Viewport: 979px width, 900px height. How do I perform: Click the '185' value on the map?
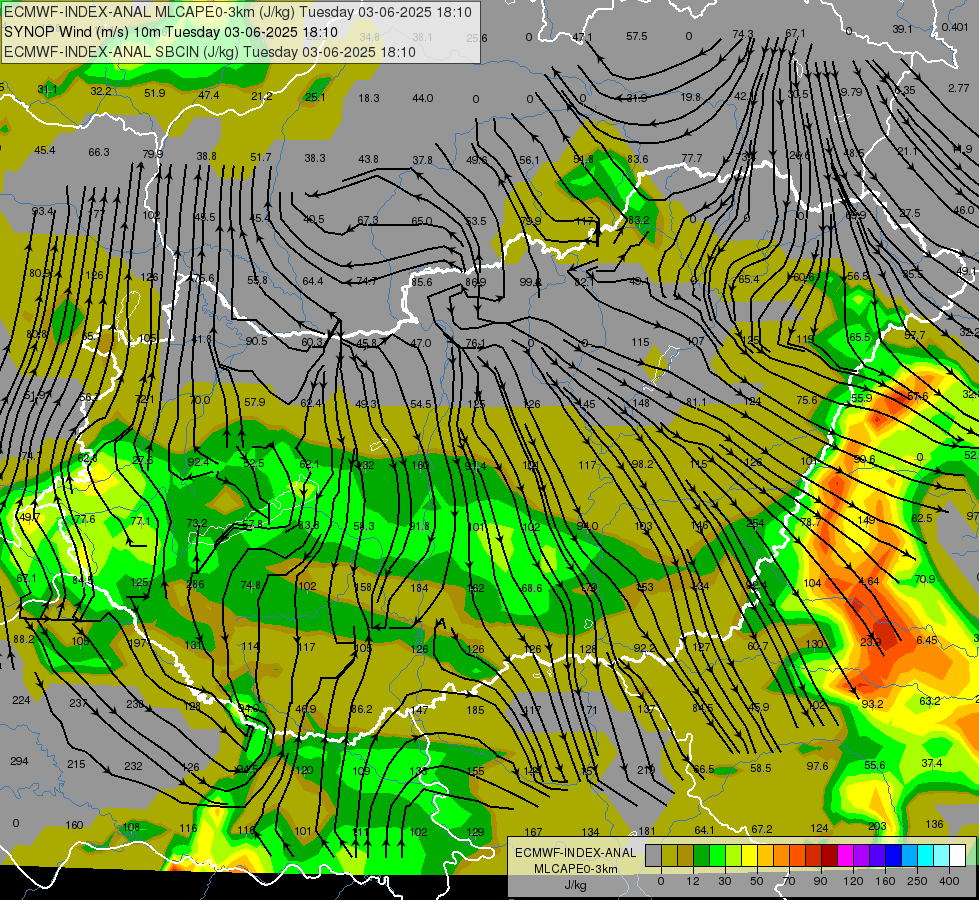coord(475,710)
